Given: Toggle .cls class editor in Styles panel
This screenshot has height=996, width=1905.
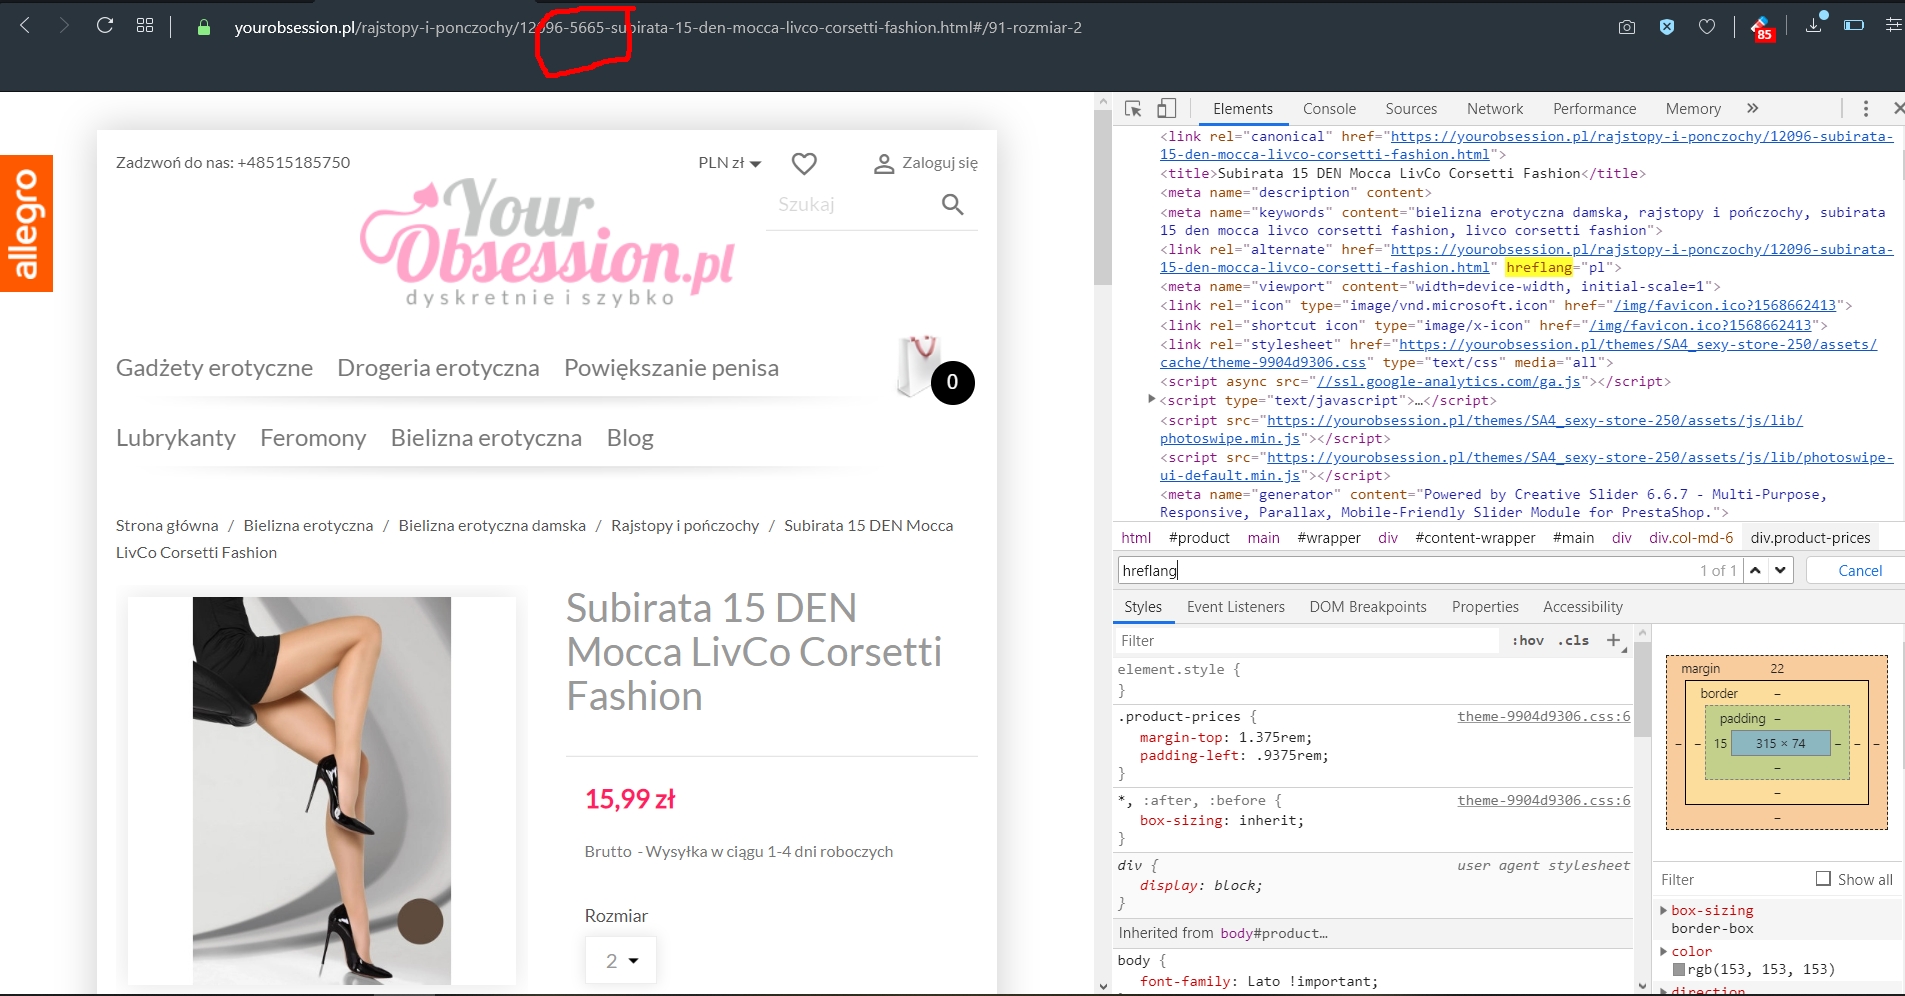Looking at the screenshot, I should pos(1573,640).
